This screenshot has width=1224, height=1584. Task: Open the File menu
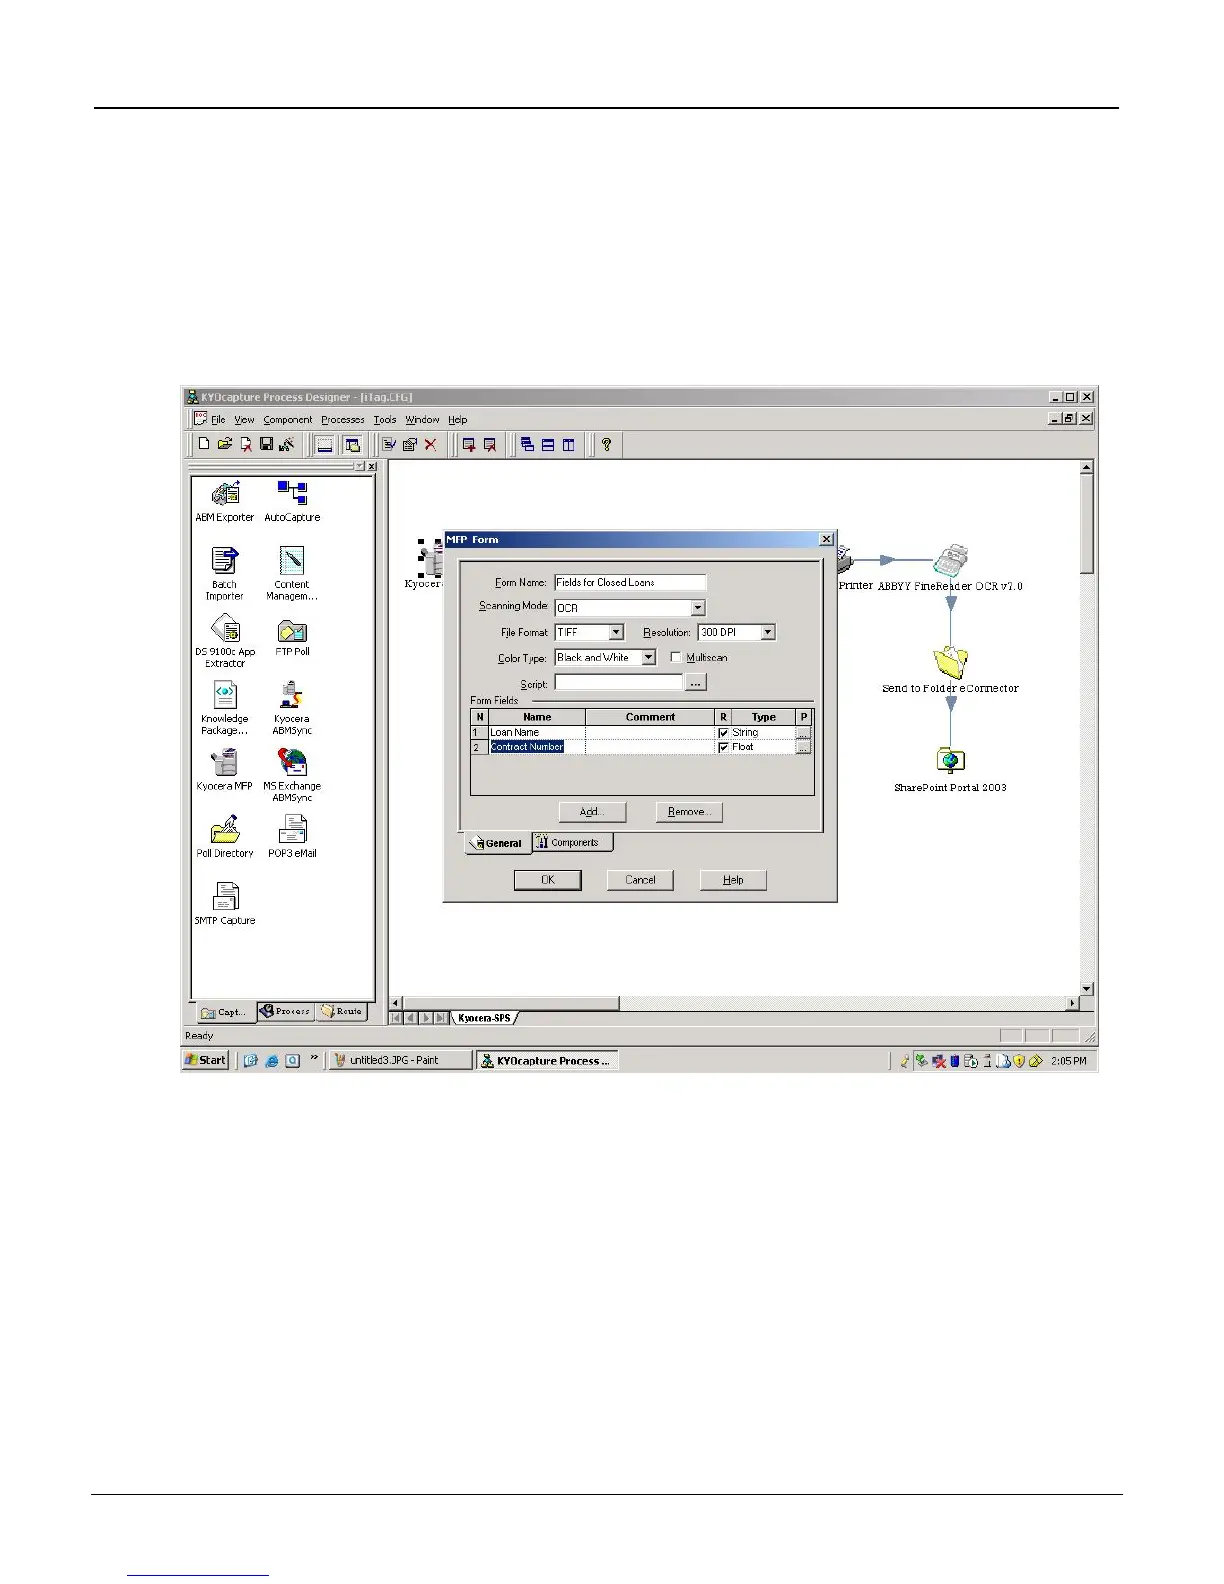218,420
